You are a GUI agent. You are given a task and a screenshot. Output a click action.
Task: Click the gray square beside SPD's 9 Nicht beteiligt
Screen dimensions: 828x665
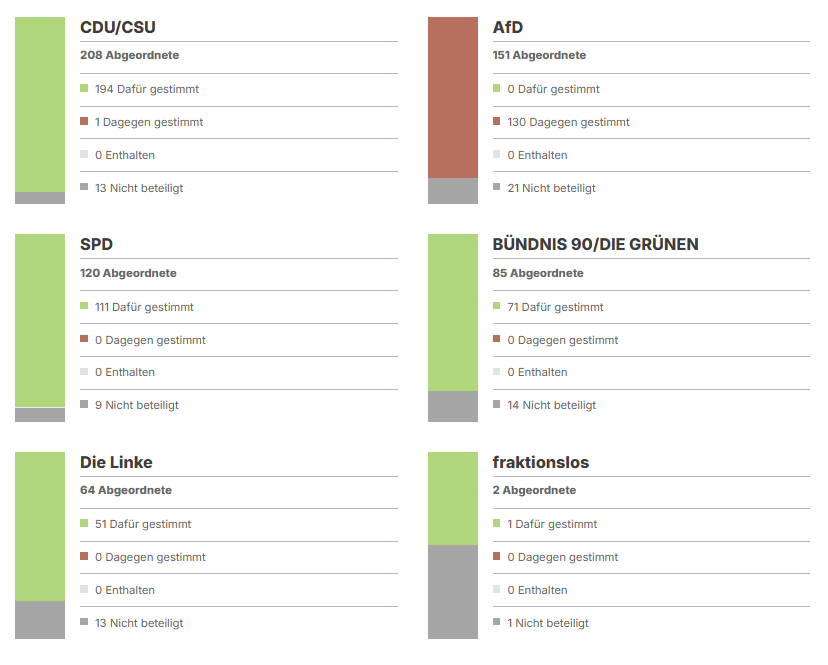(x=85, y=405)
